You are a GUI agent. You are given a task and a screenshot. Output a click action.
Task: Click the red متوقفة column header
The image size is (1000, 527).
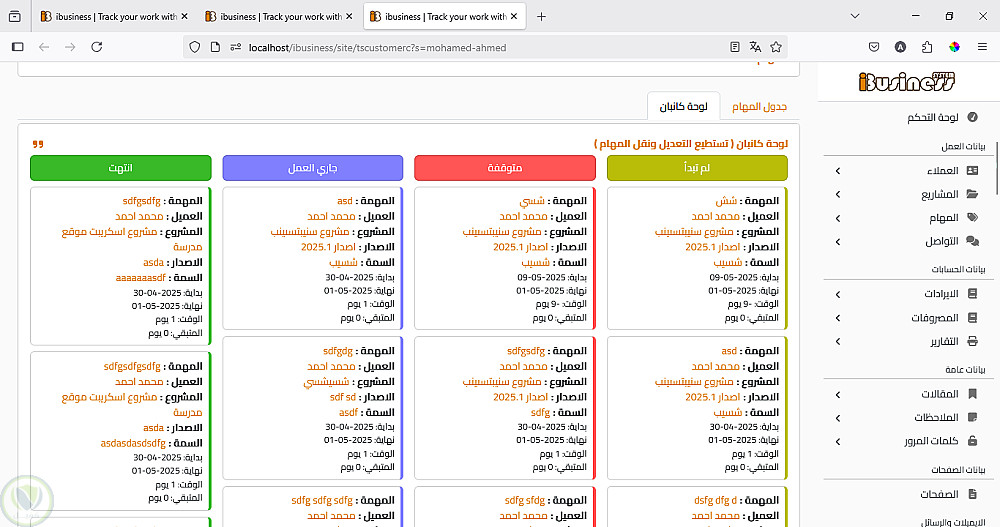[504, 168]
